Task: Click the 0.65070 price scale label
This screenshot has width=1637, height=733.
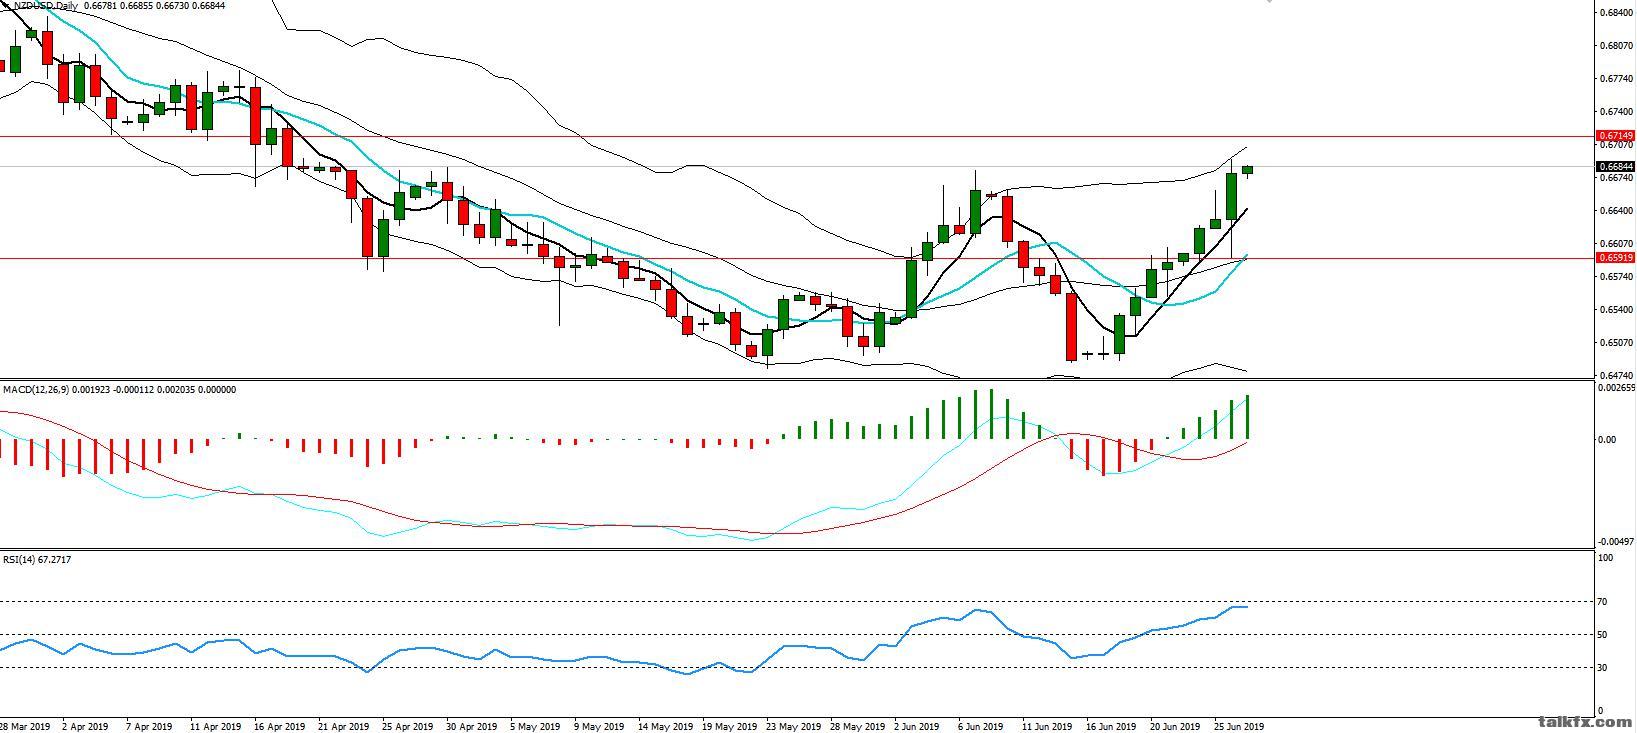Action: click(x=1616, y=343)
